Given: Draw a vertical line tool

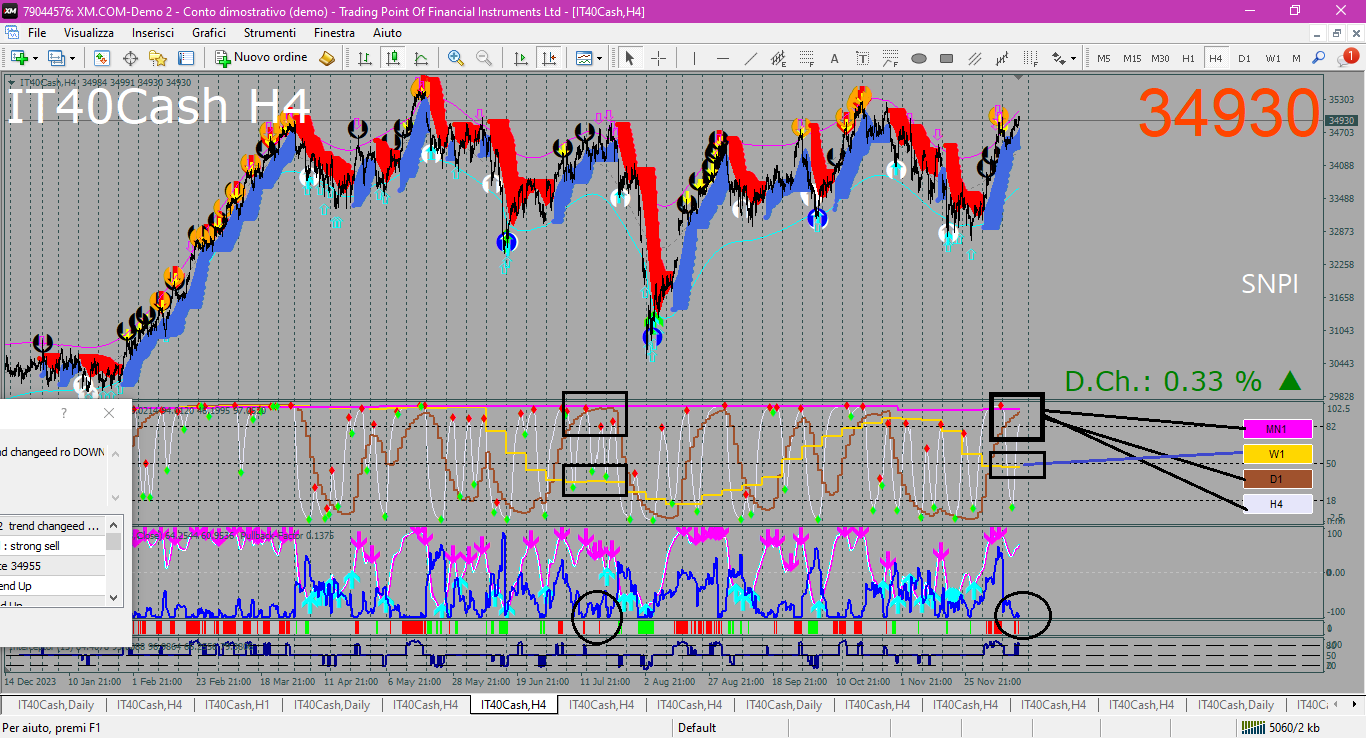Looking at the screenshot, I should point(695,58).
